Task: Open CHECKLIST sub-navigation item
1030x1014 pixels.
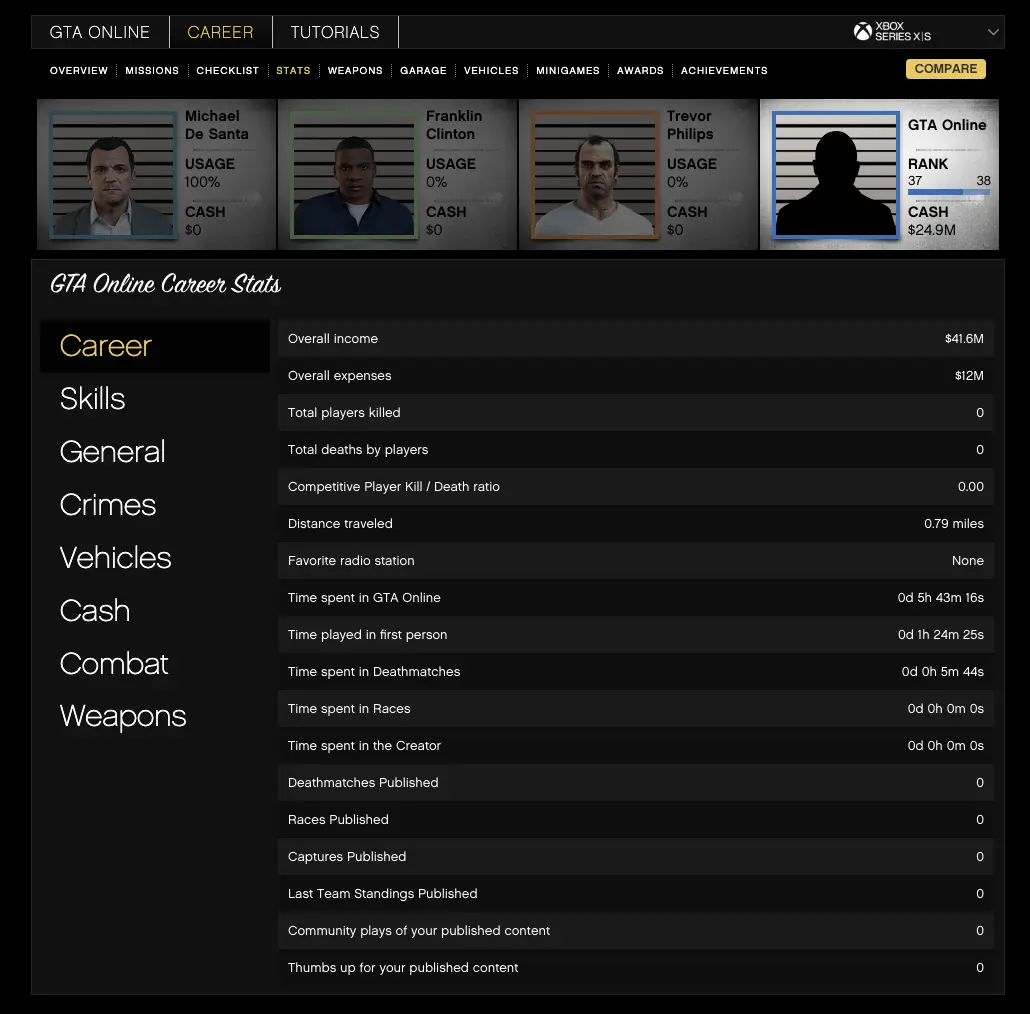Action: [x=227, y=70]
